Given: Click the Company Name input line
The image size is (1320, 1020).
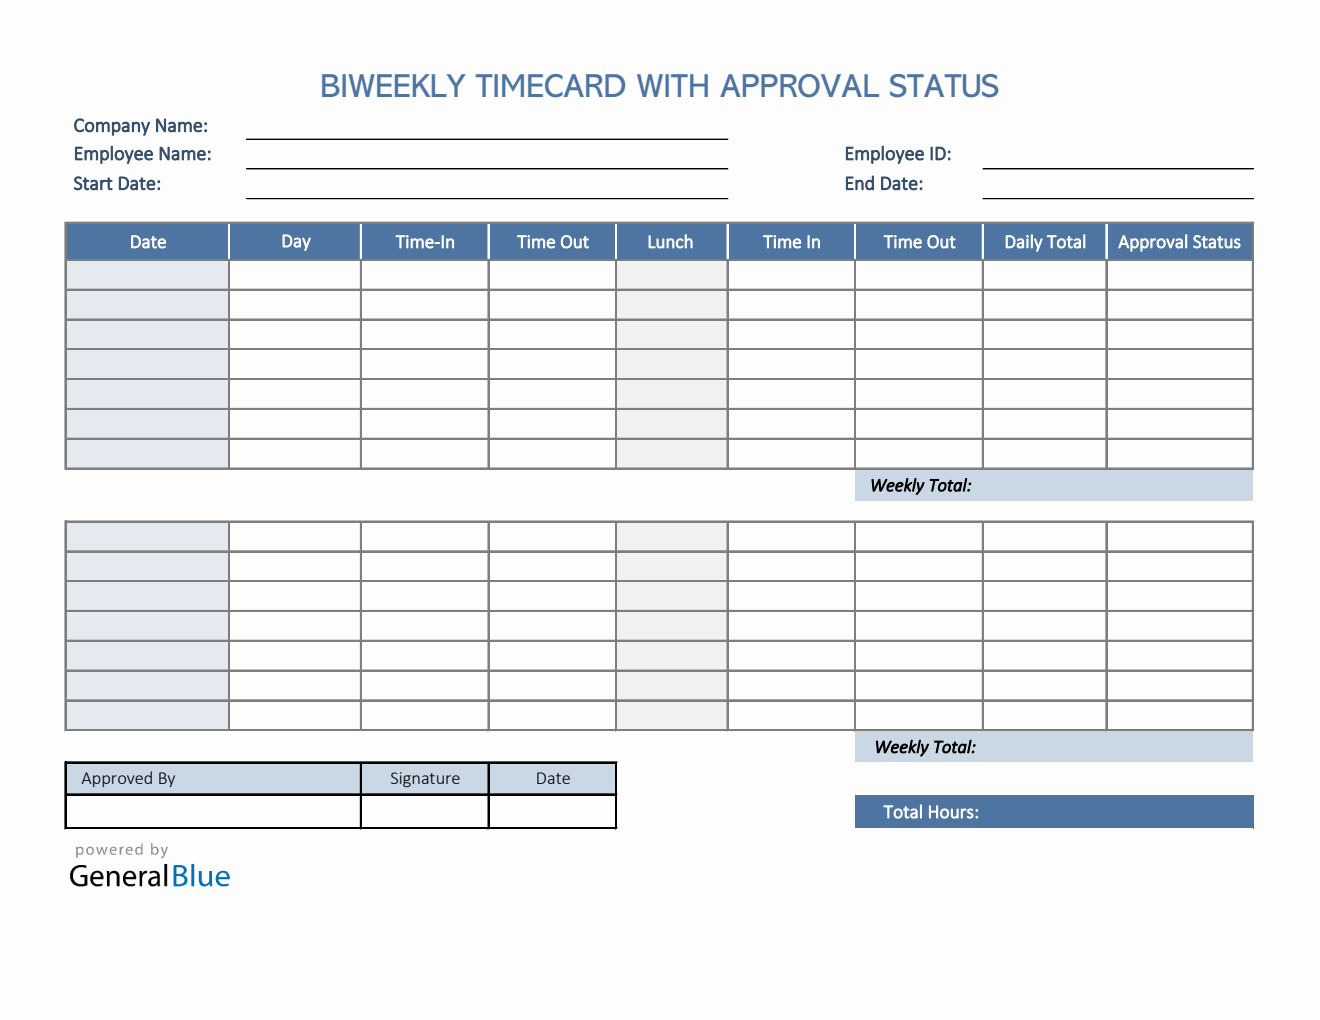Looking at the screenshot, I should pyautogui.click(x=486, y=135).
